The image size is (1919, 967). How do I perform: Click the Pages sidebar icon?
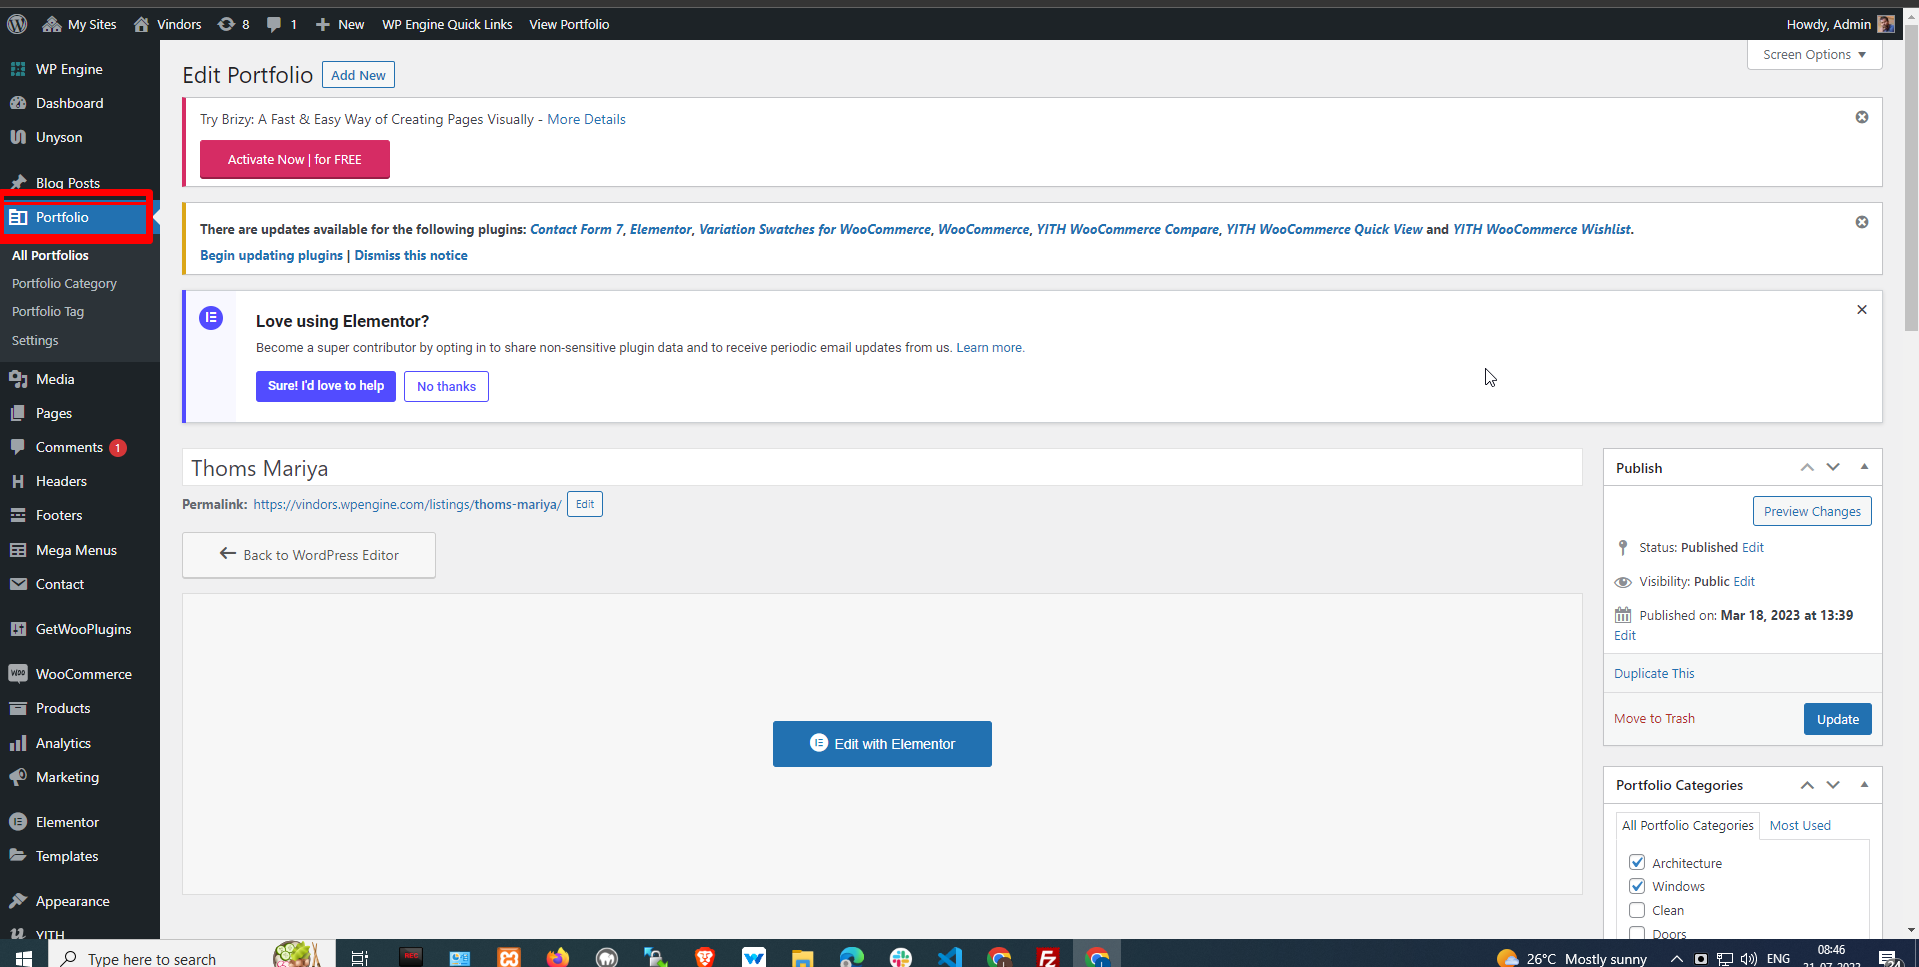[18, 413]
